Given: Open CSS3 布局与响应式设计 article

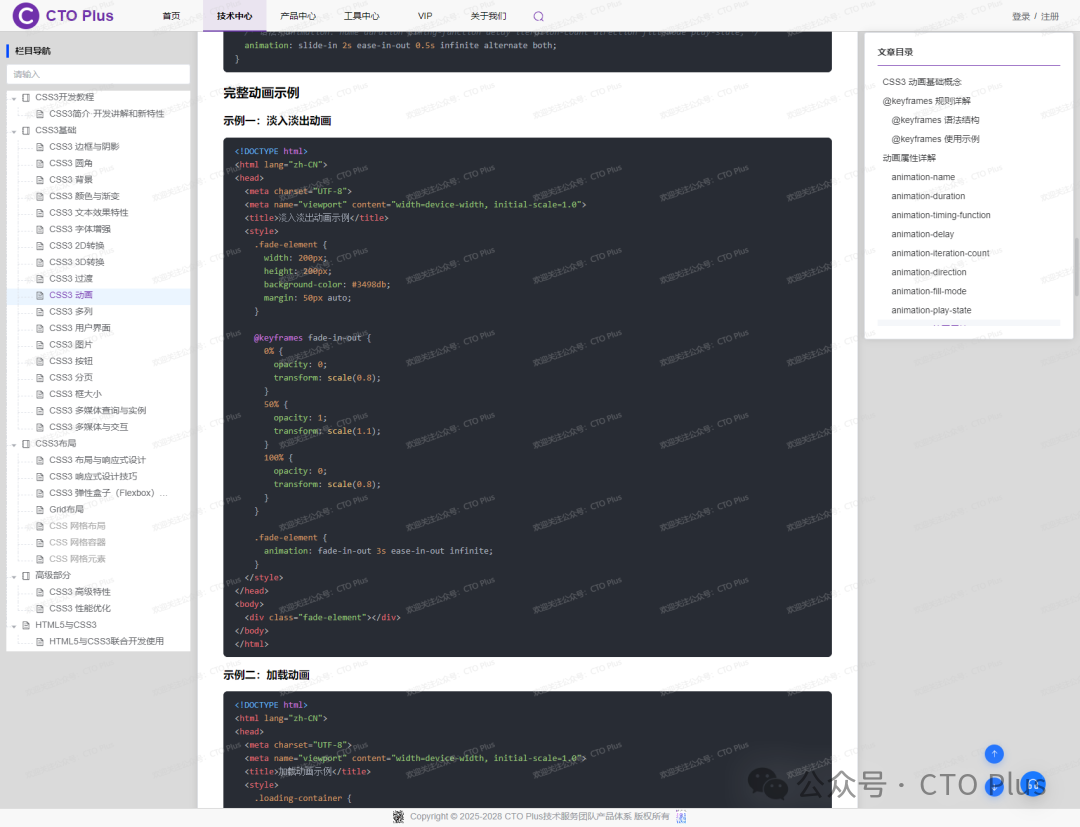Looking at the screenshot, I should [x=97, y=461].
